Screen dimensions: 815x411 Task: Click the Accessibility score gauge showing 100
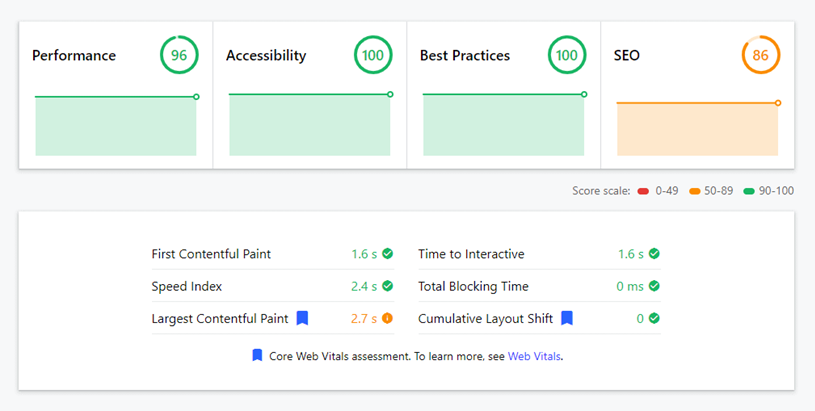373,55
